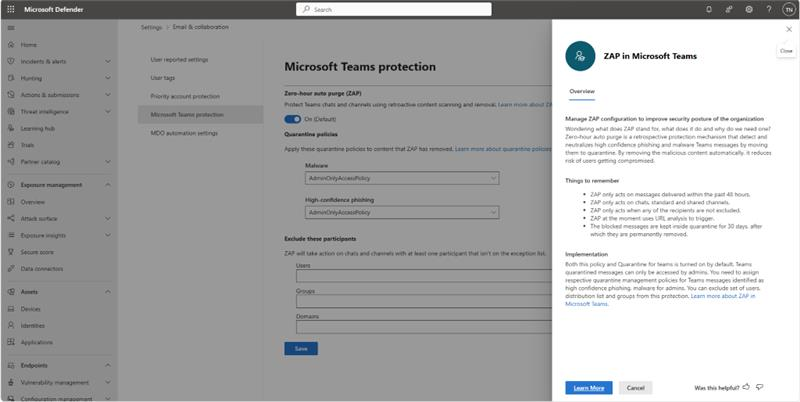Click the Threat intelligence icon
Viewport: 800px width, 402px height.
point(11,112)
